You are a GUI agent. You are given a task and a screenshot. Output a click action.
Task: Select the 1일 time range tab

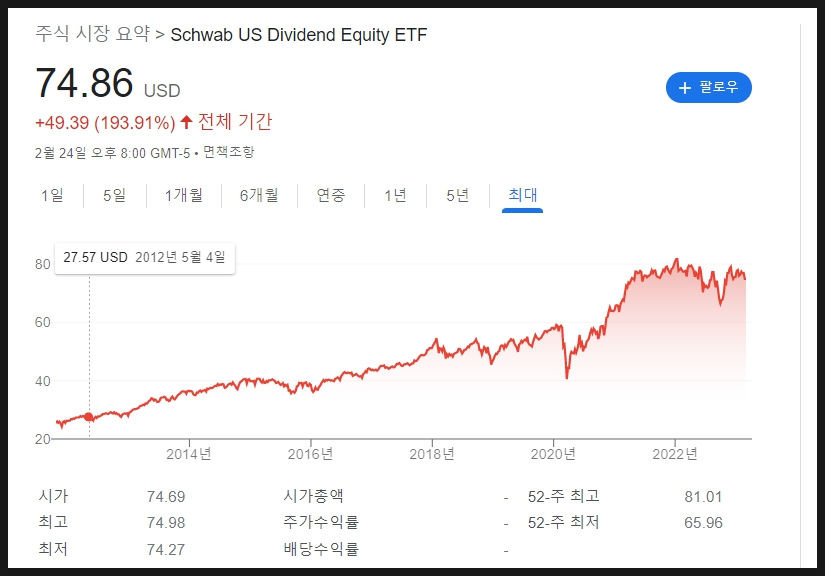click(53, 195)
